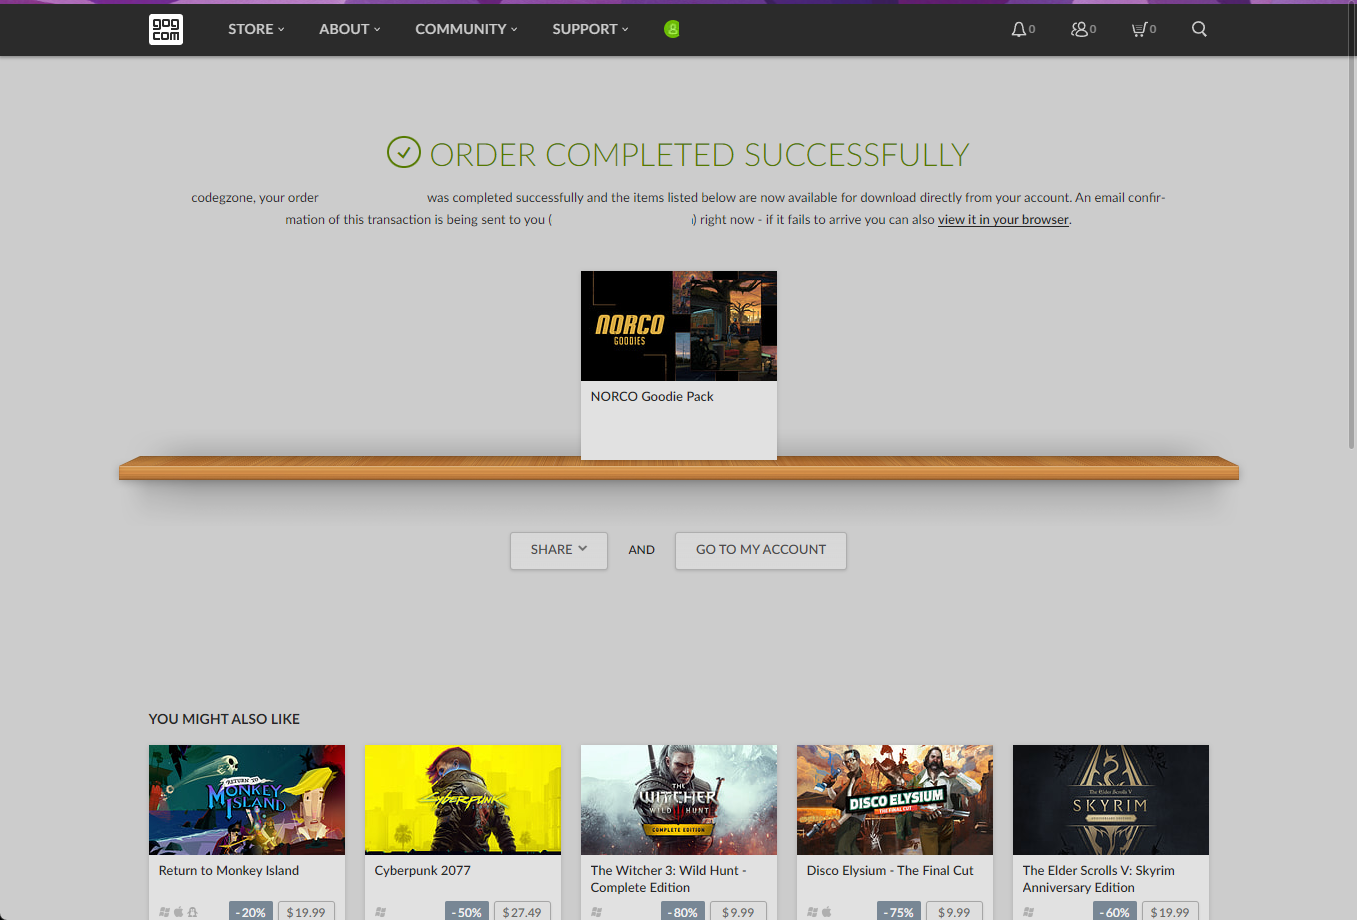The width and height of the screenshot is (1357, 920).
Task: Click the $9.99 price on Disco Elysium
Action: click(x=954, y=911)
